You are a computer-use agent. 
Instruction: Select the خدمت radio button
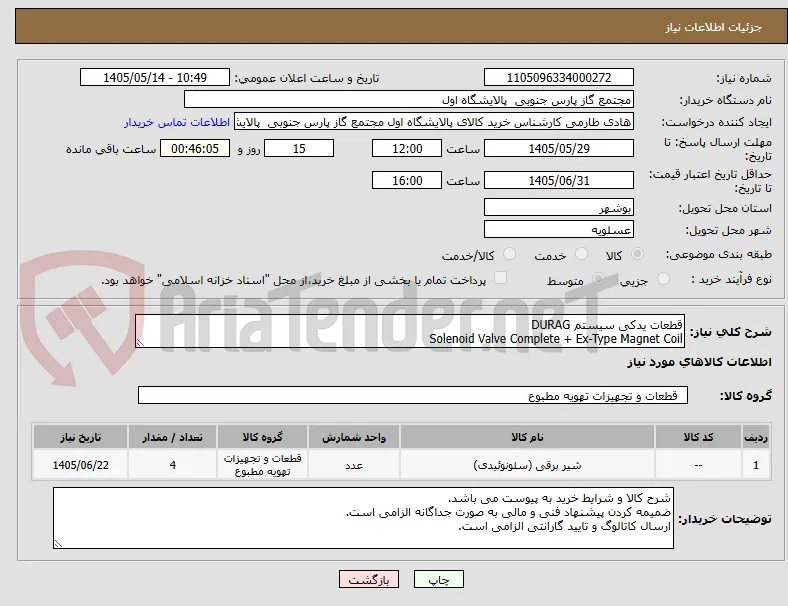click(581, 254)
